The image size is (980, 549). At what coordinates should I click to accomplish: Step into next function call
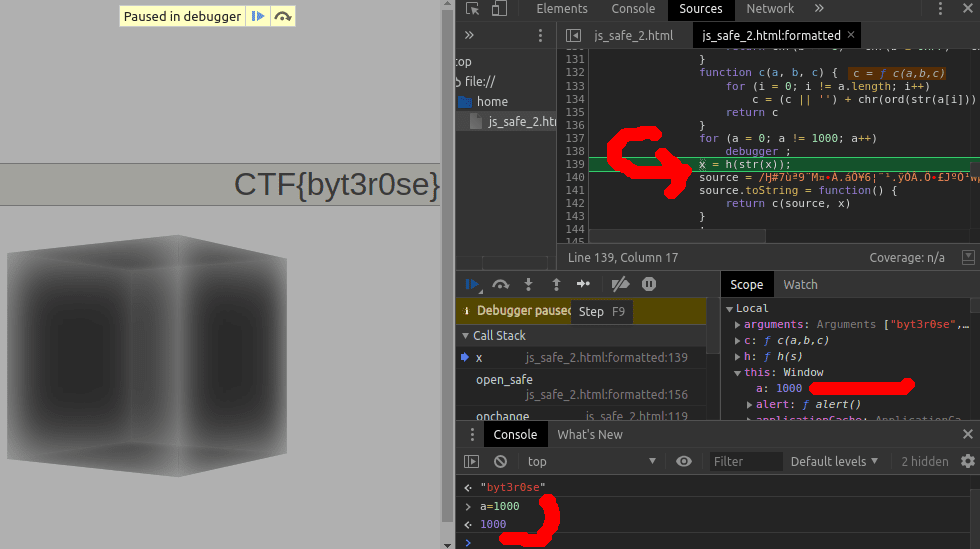(529, 285)
